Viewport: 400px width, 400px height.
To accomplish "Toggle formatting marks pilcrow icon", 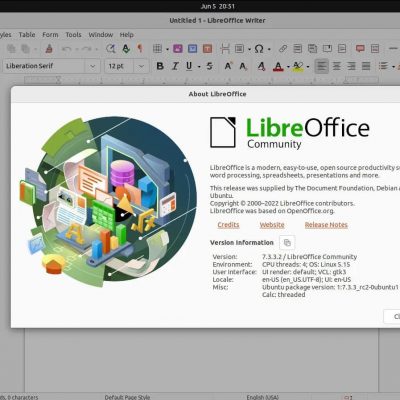I will [x=140, y=49].
